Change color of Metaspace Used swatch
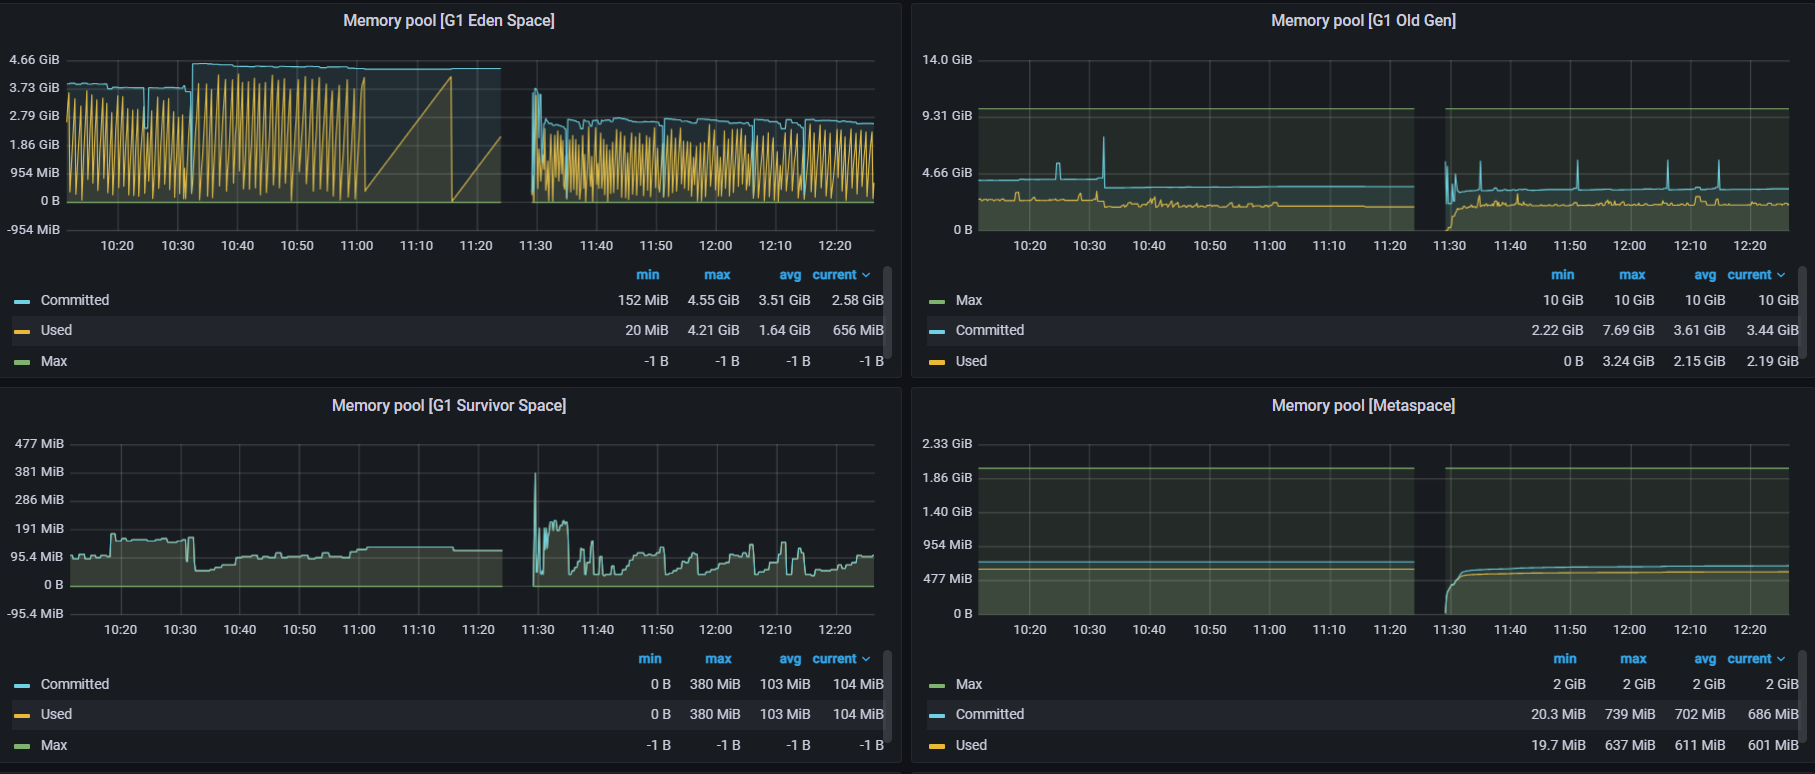The image size is (1815, 774). tap(937, 746)
